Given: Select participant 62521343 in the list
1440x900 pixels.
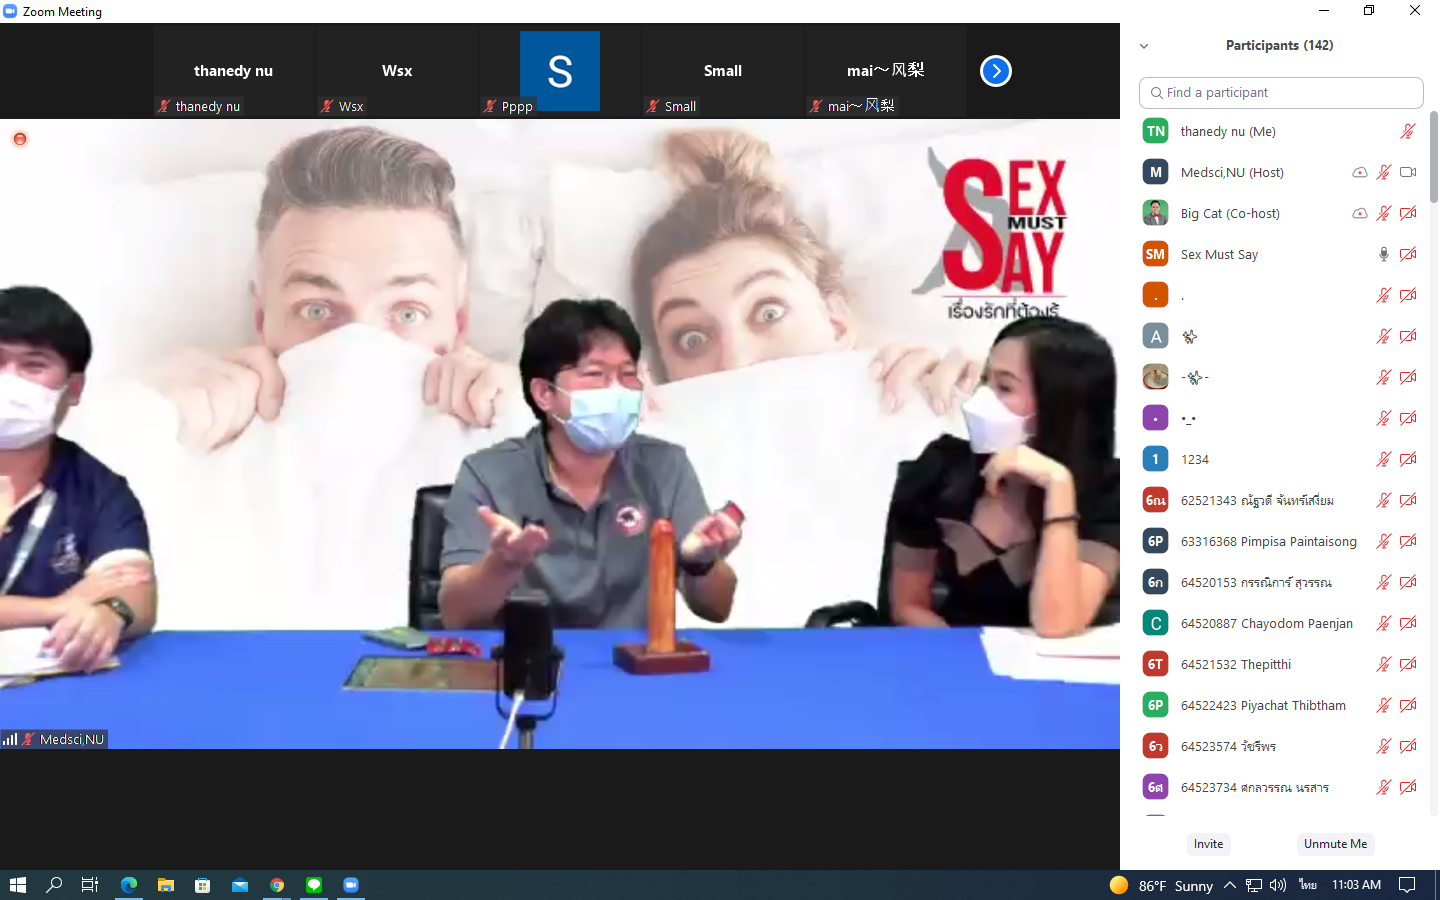Looking at the screenshot, I should coord(1281,500).
